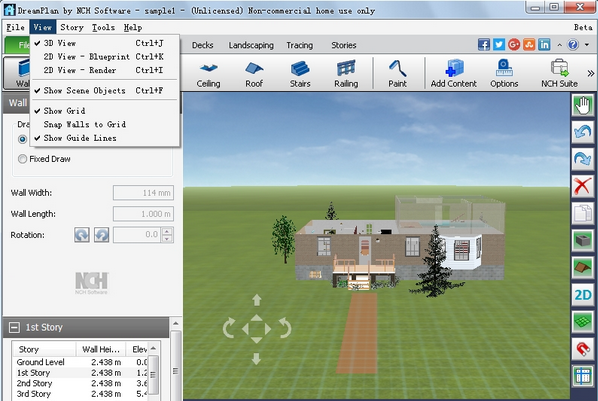Open the File menu
The image size is (598, 401).
[15, 27]
